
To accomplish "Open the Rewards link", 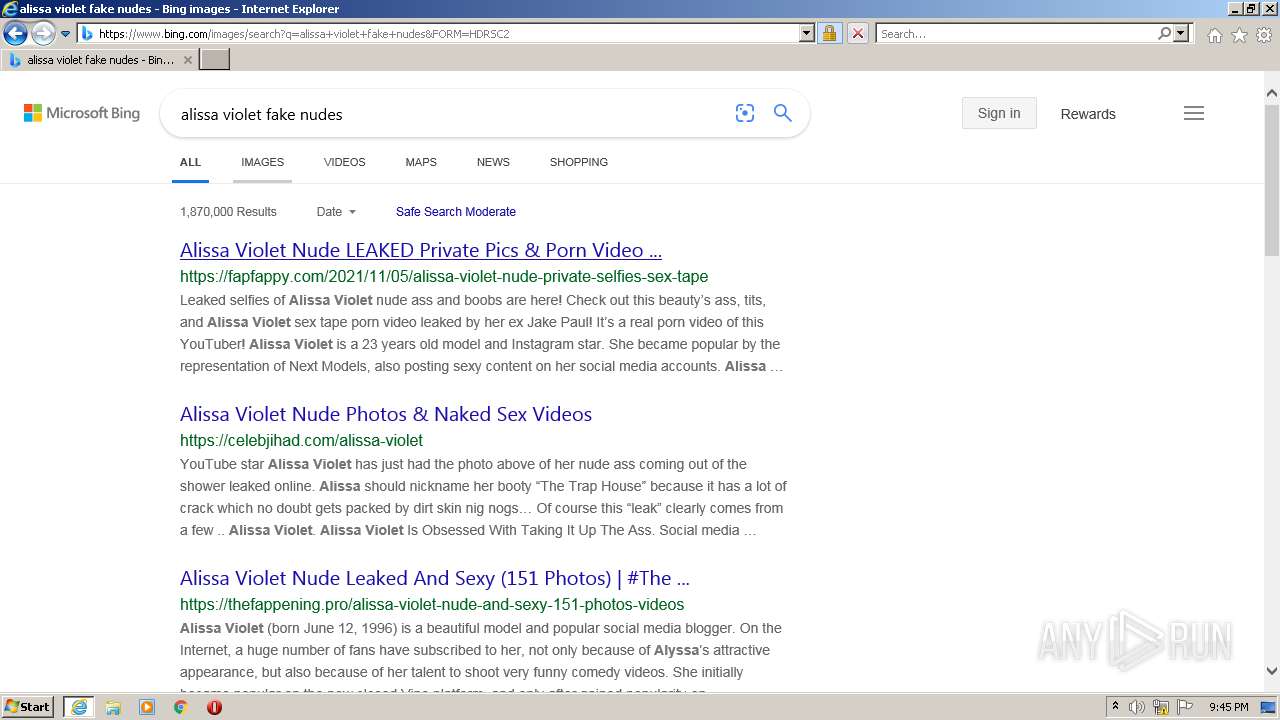I will click(1088, 114).
